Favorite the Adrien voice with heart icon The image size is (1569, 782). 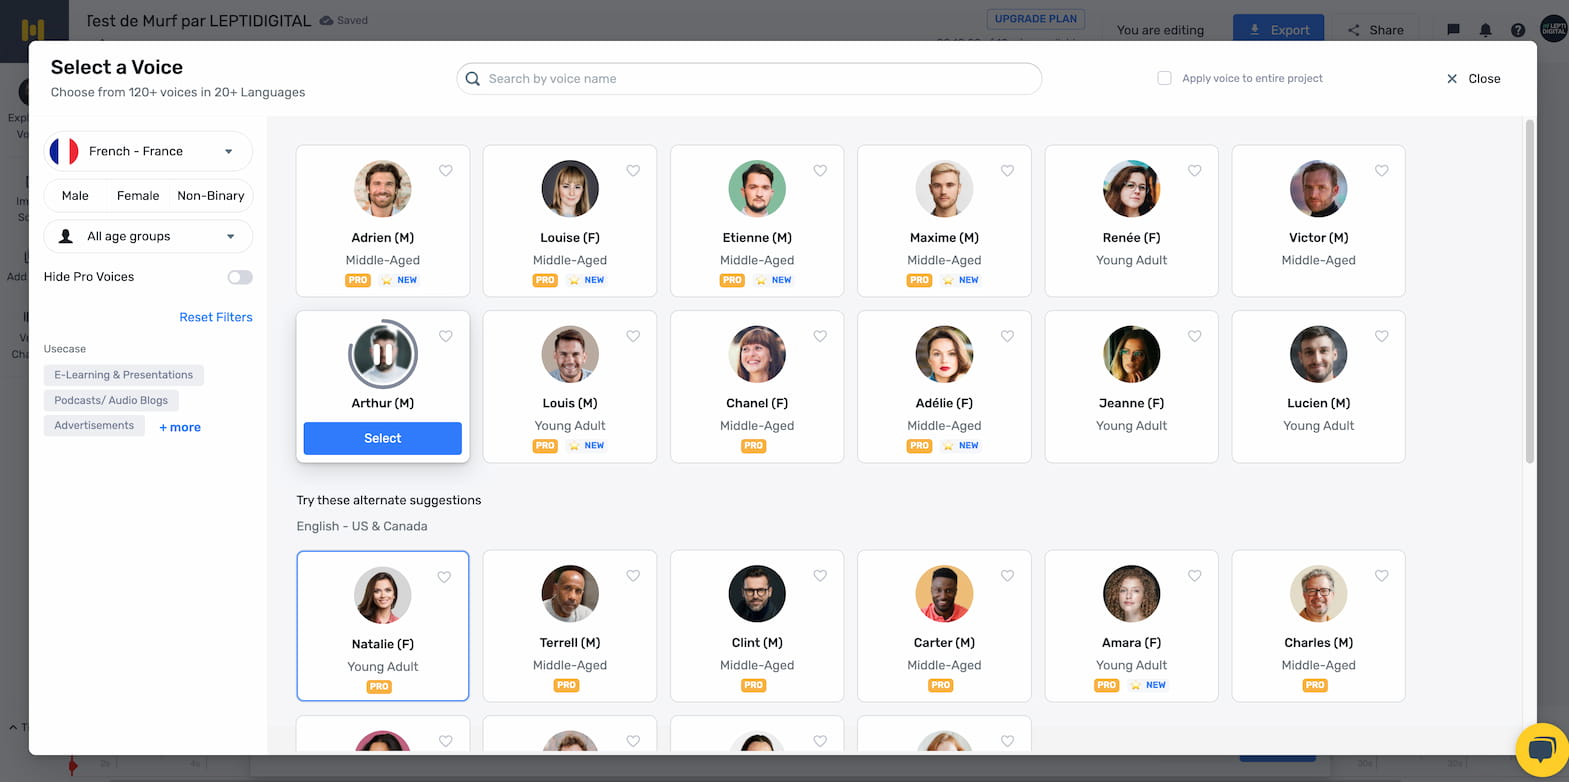click(x=446, y=171)
